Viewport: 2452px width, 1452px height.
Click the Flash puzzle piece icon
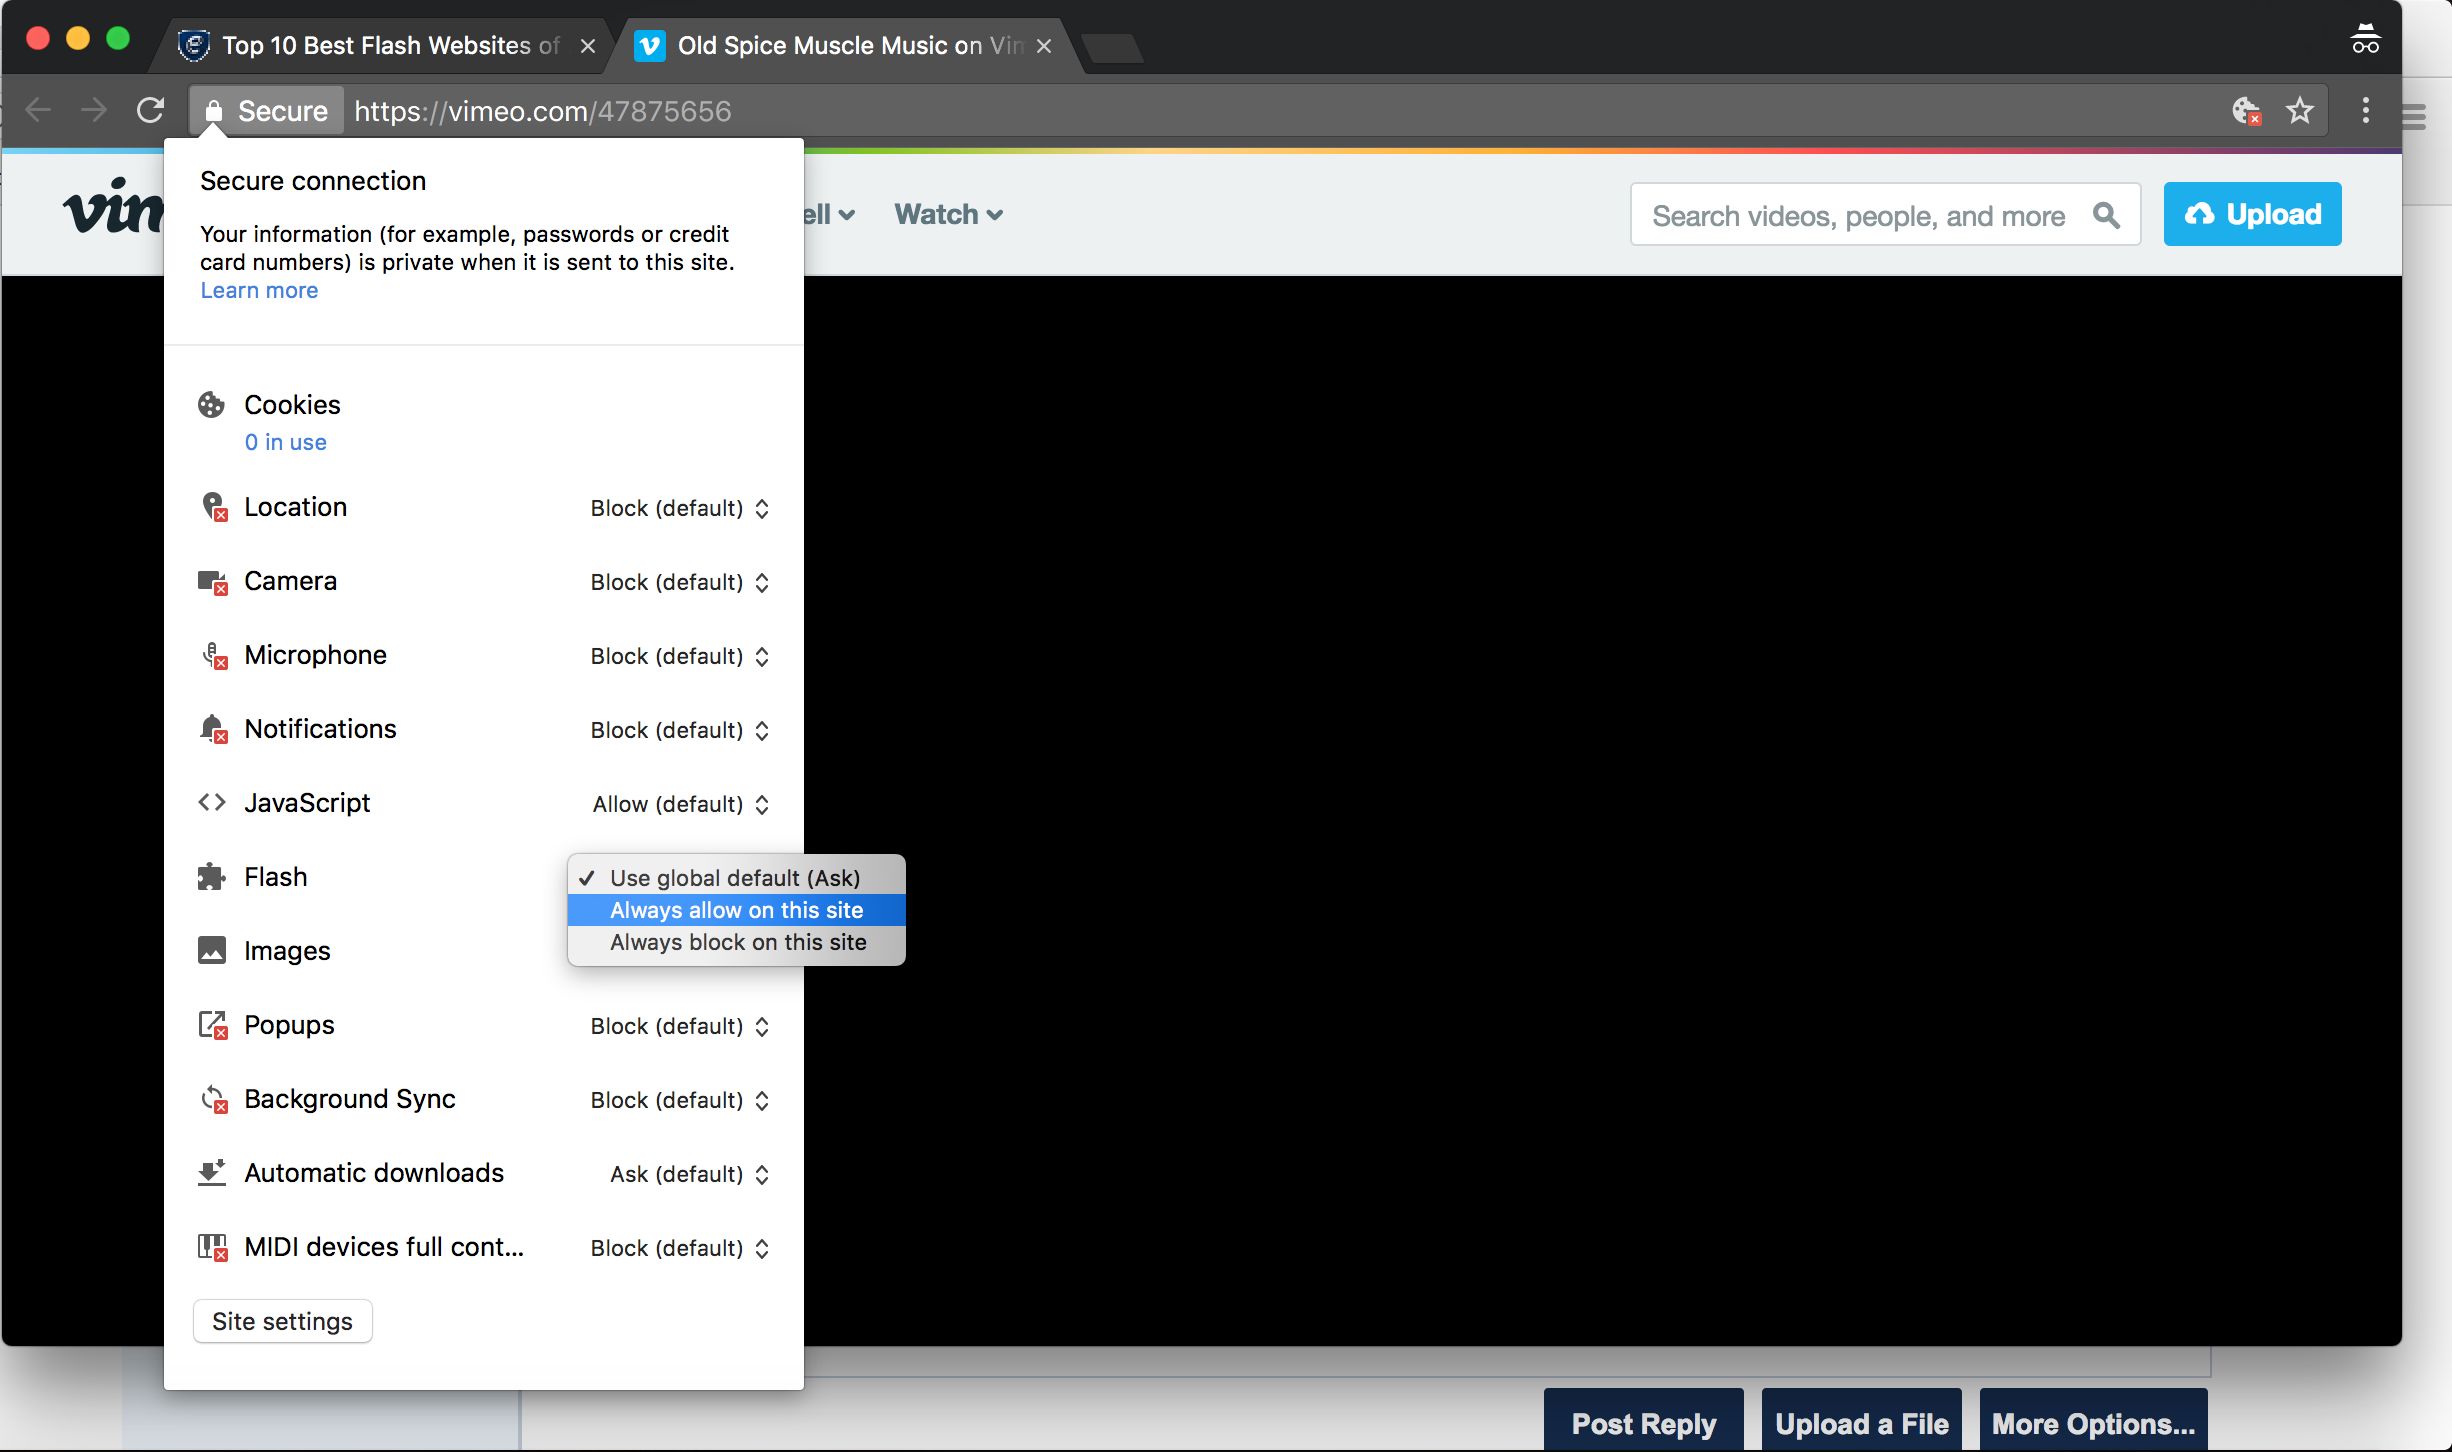211,877
